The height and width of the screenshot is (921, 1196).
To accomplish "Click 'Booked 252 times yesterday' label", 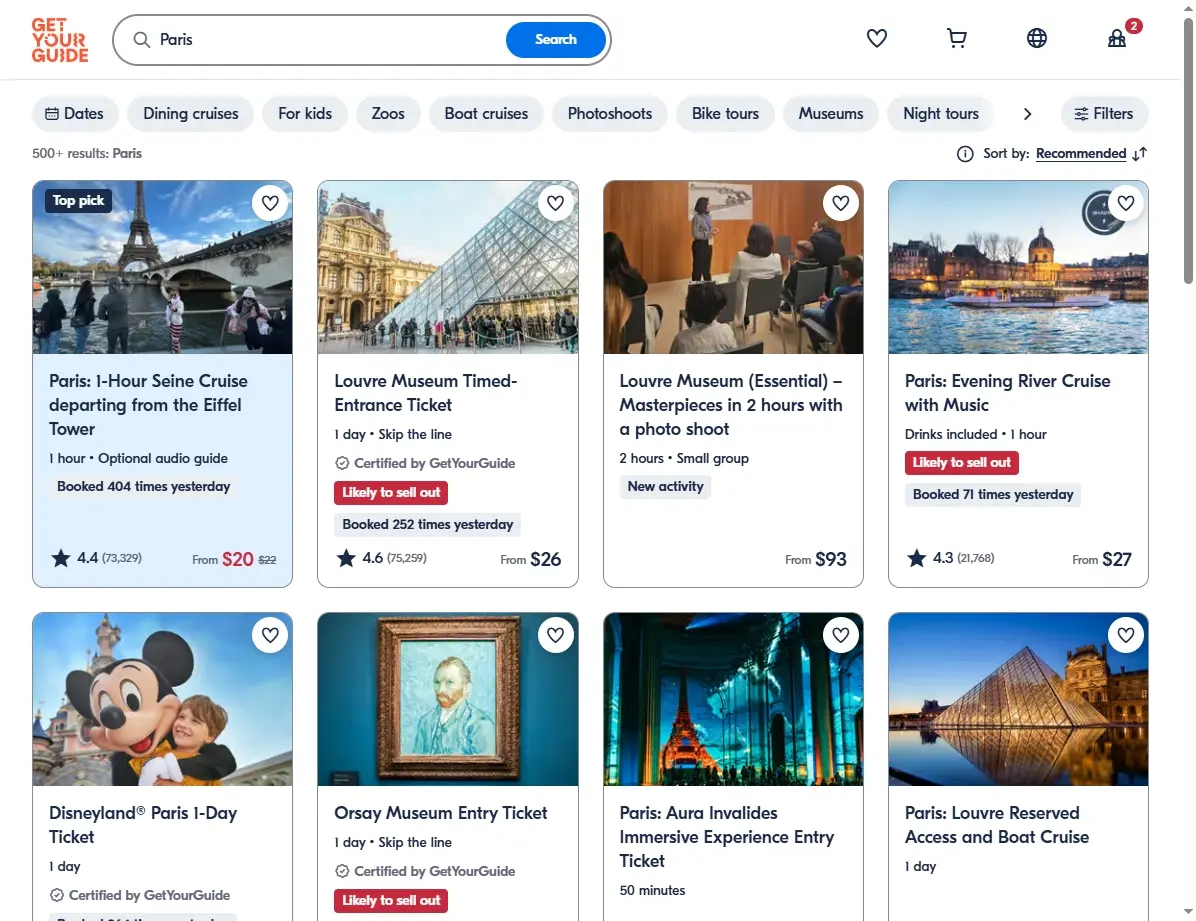I will coord(428,524).
